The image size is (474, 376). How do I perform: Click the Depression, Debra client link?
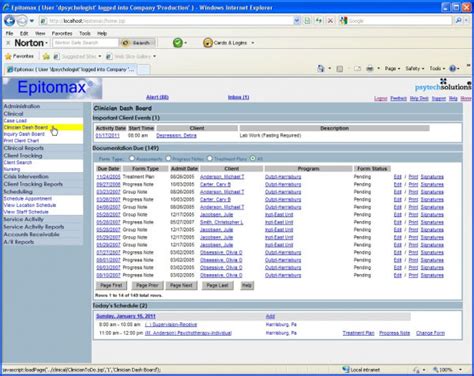pos(176,136)
